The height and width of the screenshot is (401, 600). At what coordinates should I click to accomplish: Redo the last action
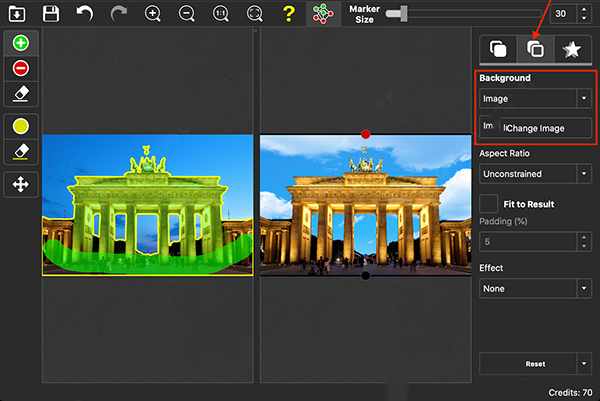119,14
